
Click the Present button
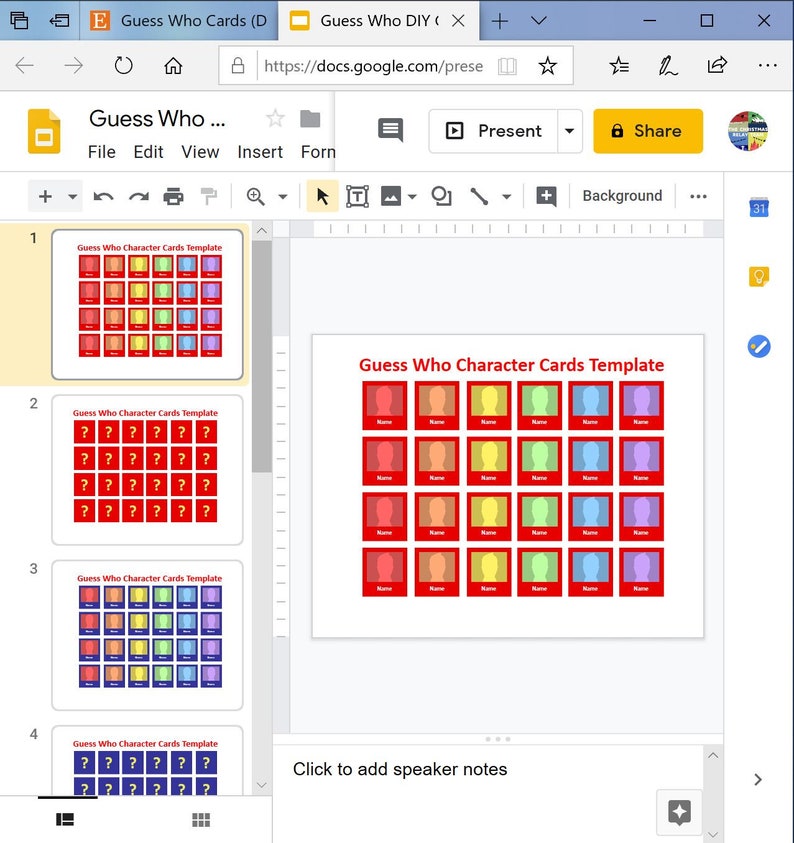click(x=493, y=131)
